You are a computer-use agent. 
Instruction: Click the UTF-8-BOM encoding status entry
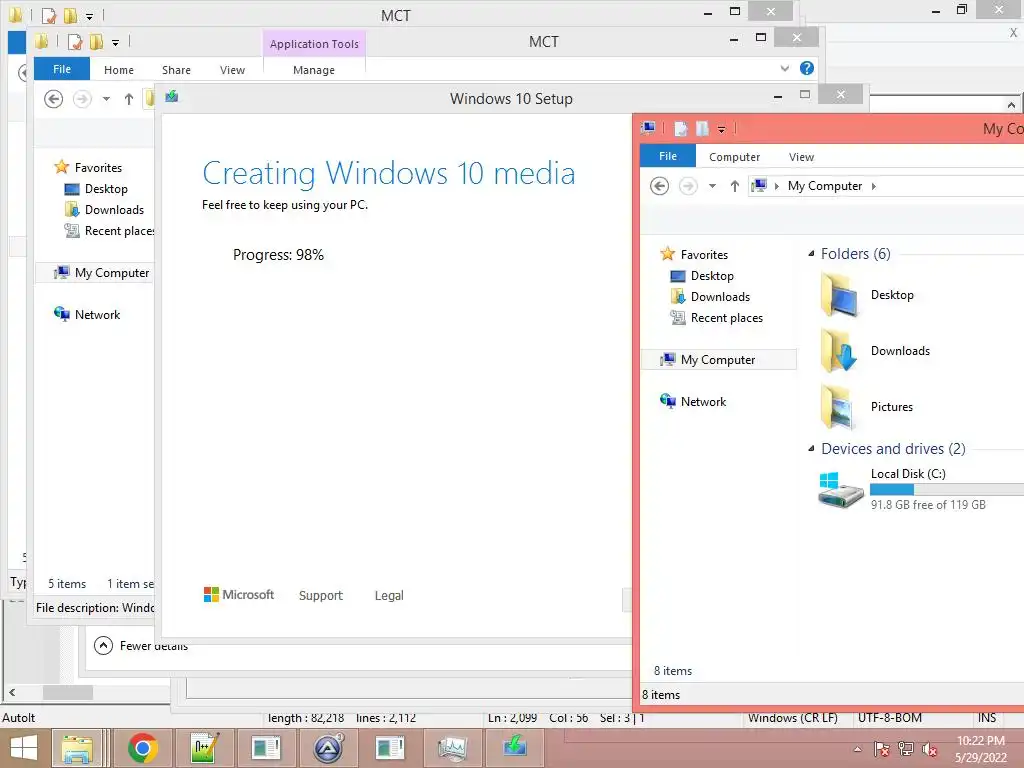tap(889, 718)
